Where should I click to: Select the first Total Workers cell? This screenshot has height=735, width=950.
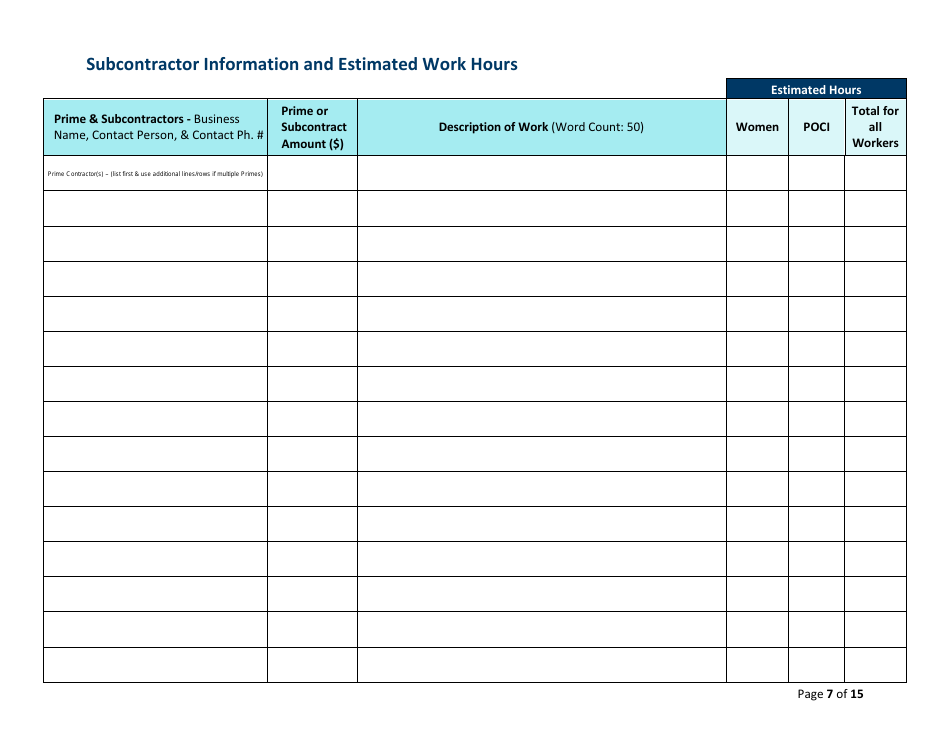coord(876,207)
